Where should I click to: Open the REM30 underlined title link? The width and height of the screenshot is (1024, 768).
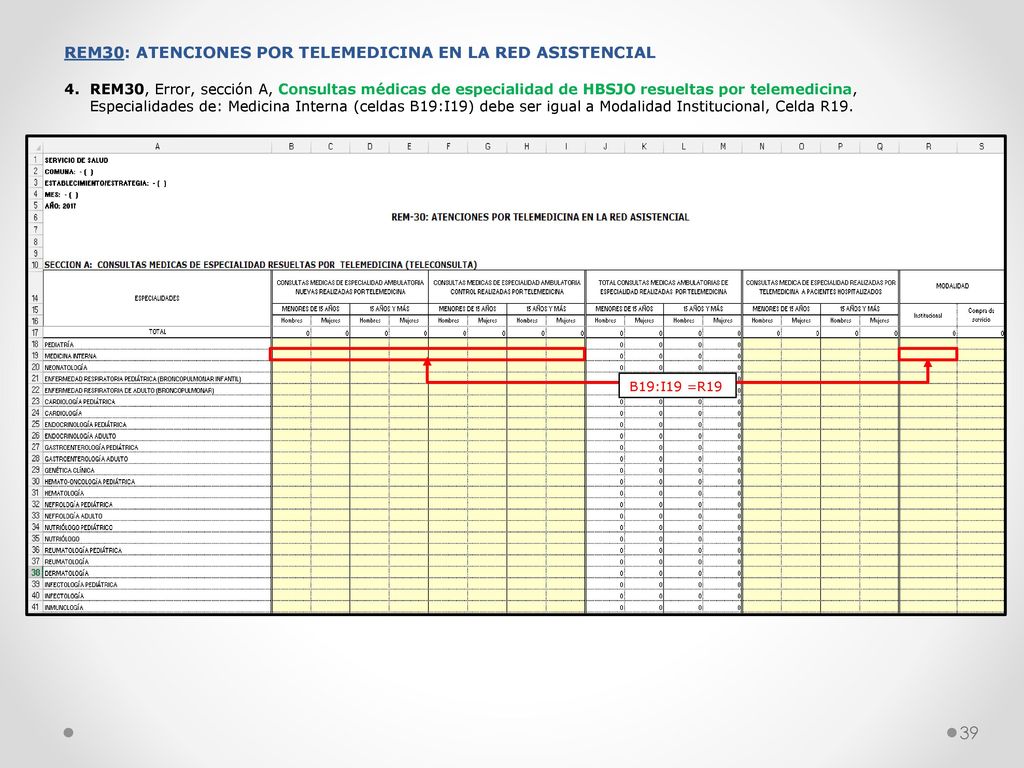94,52
